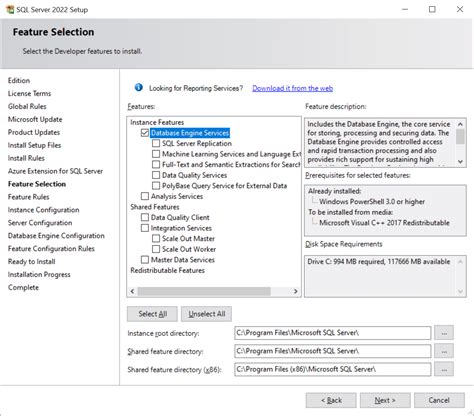This screenshot has height=416, width=474.
Task: Open the Download it from the web link
Action: pyautogui.click(x=292, y=88)
